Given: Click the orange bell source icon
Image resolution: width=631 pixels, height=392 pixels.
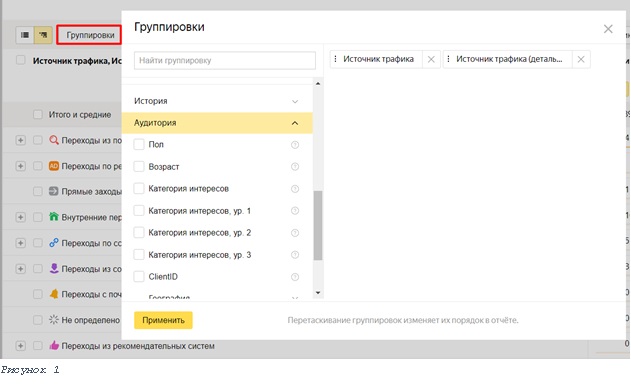Looking at the screenshot, I should coord(54,294).
